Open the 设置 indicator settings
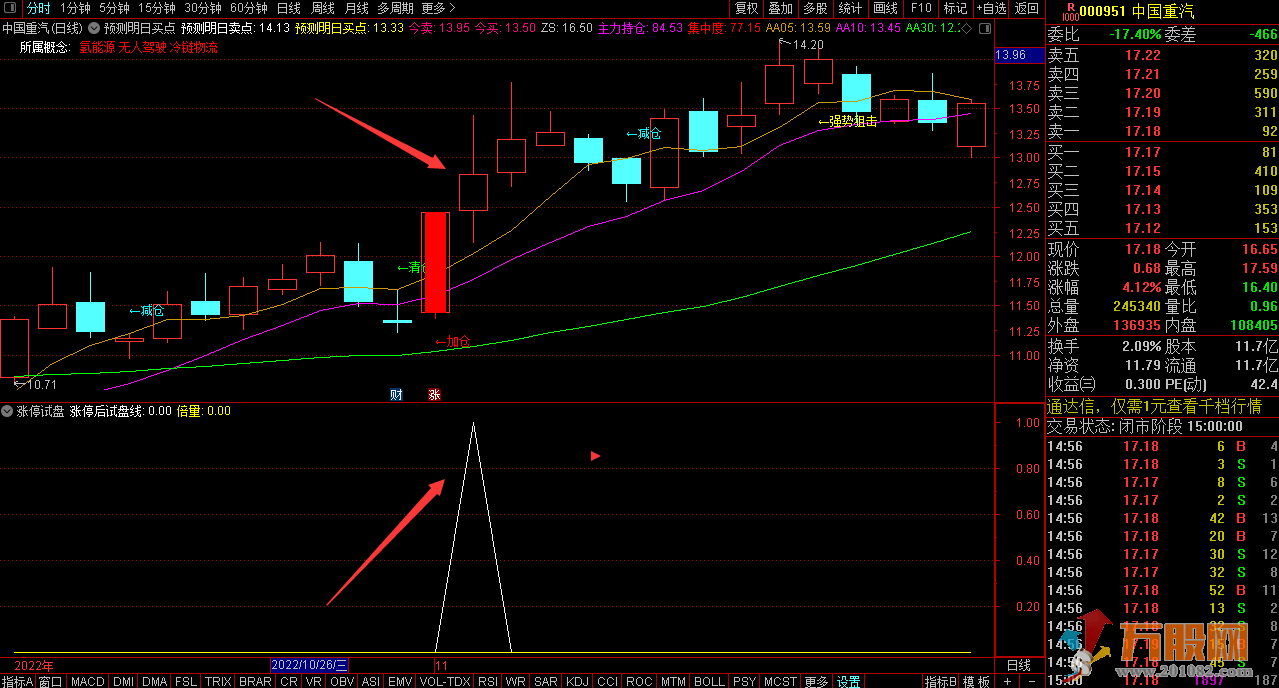The image size is (1279, 688). pyautogui.click(x=849, y=681)
